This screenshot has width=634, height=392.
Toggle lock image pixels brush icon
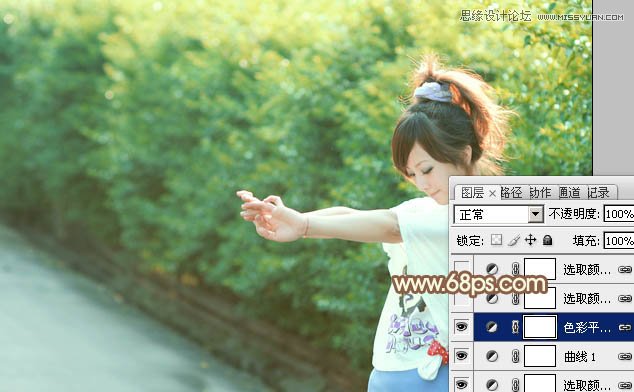coord(514,240)
